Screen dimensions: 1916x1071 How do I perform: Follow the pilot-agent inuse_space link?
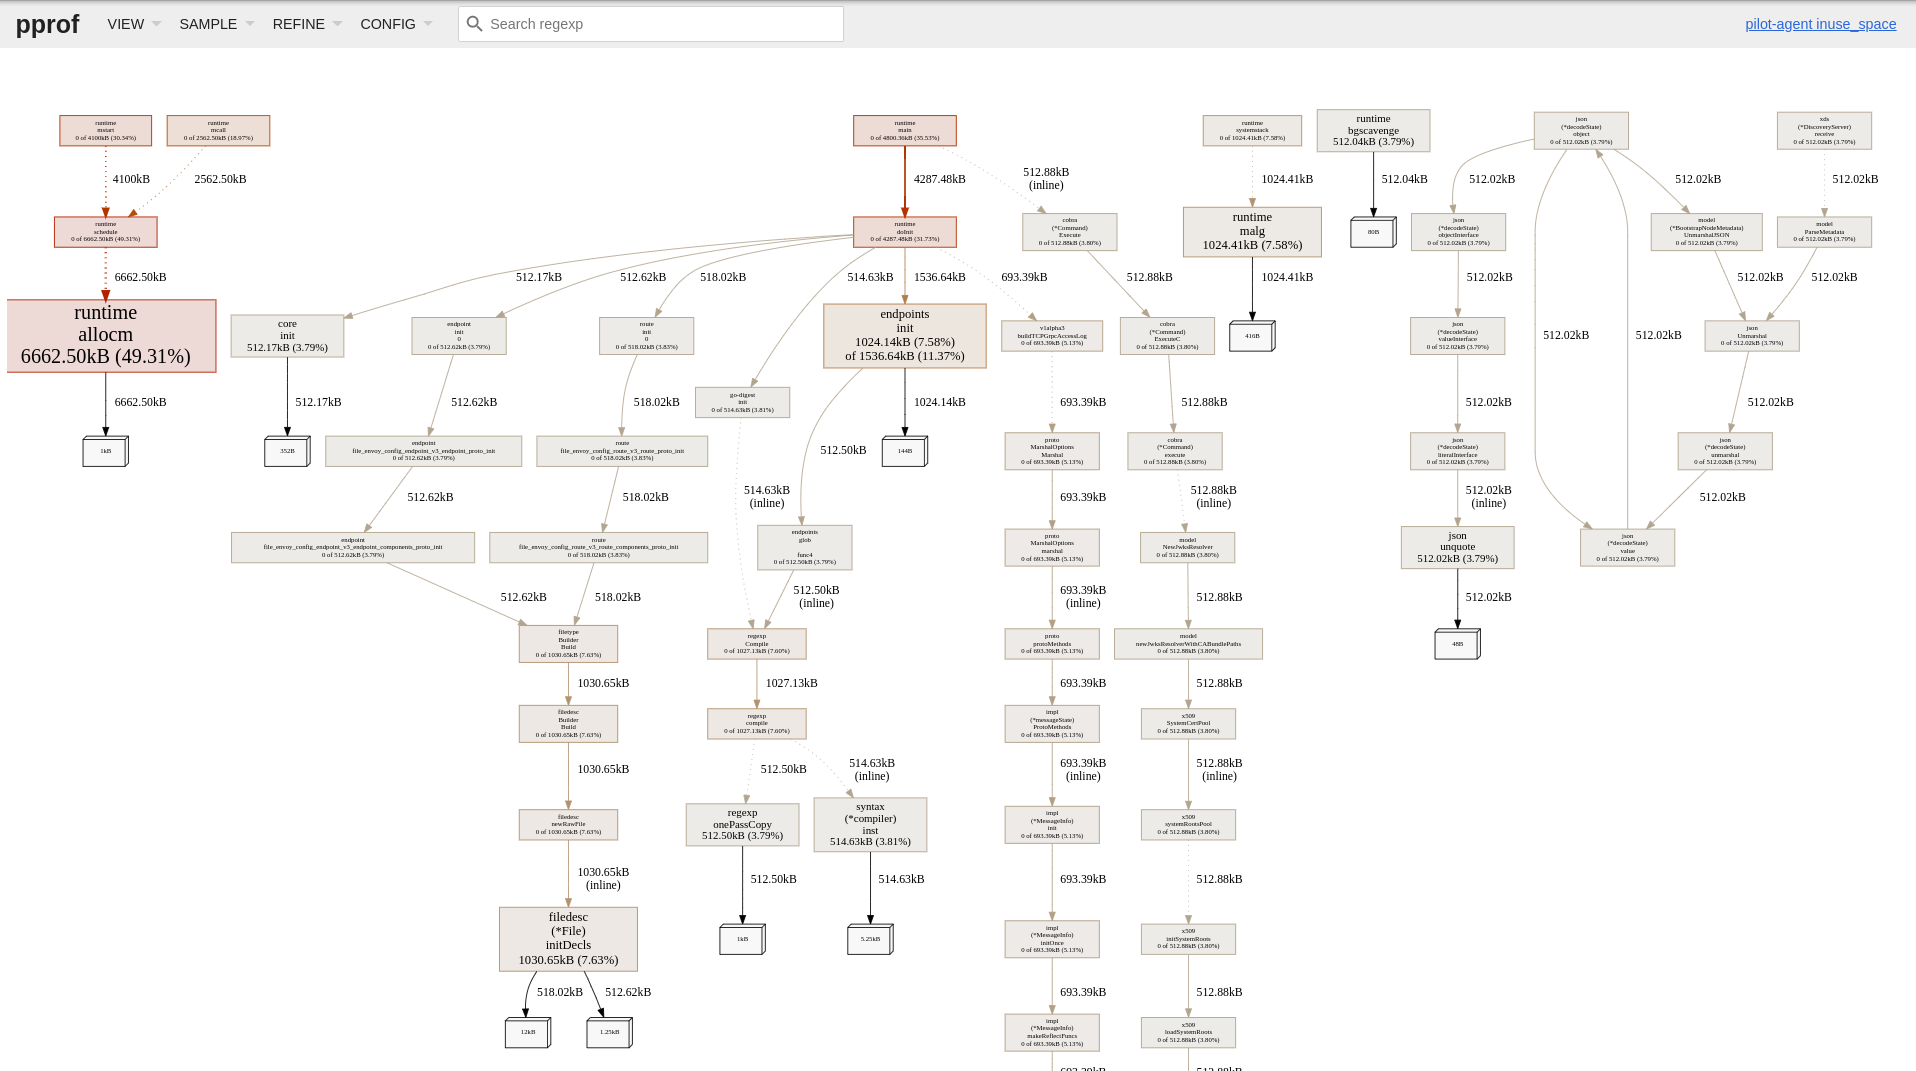[x=1820, y=23]
